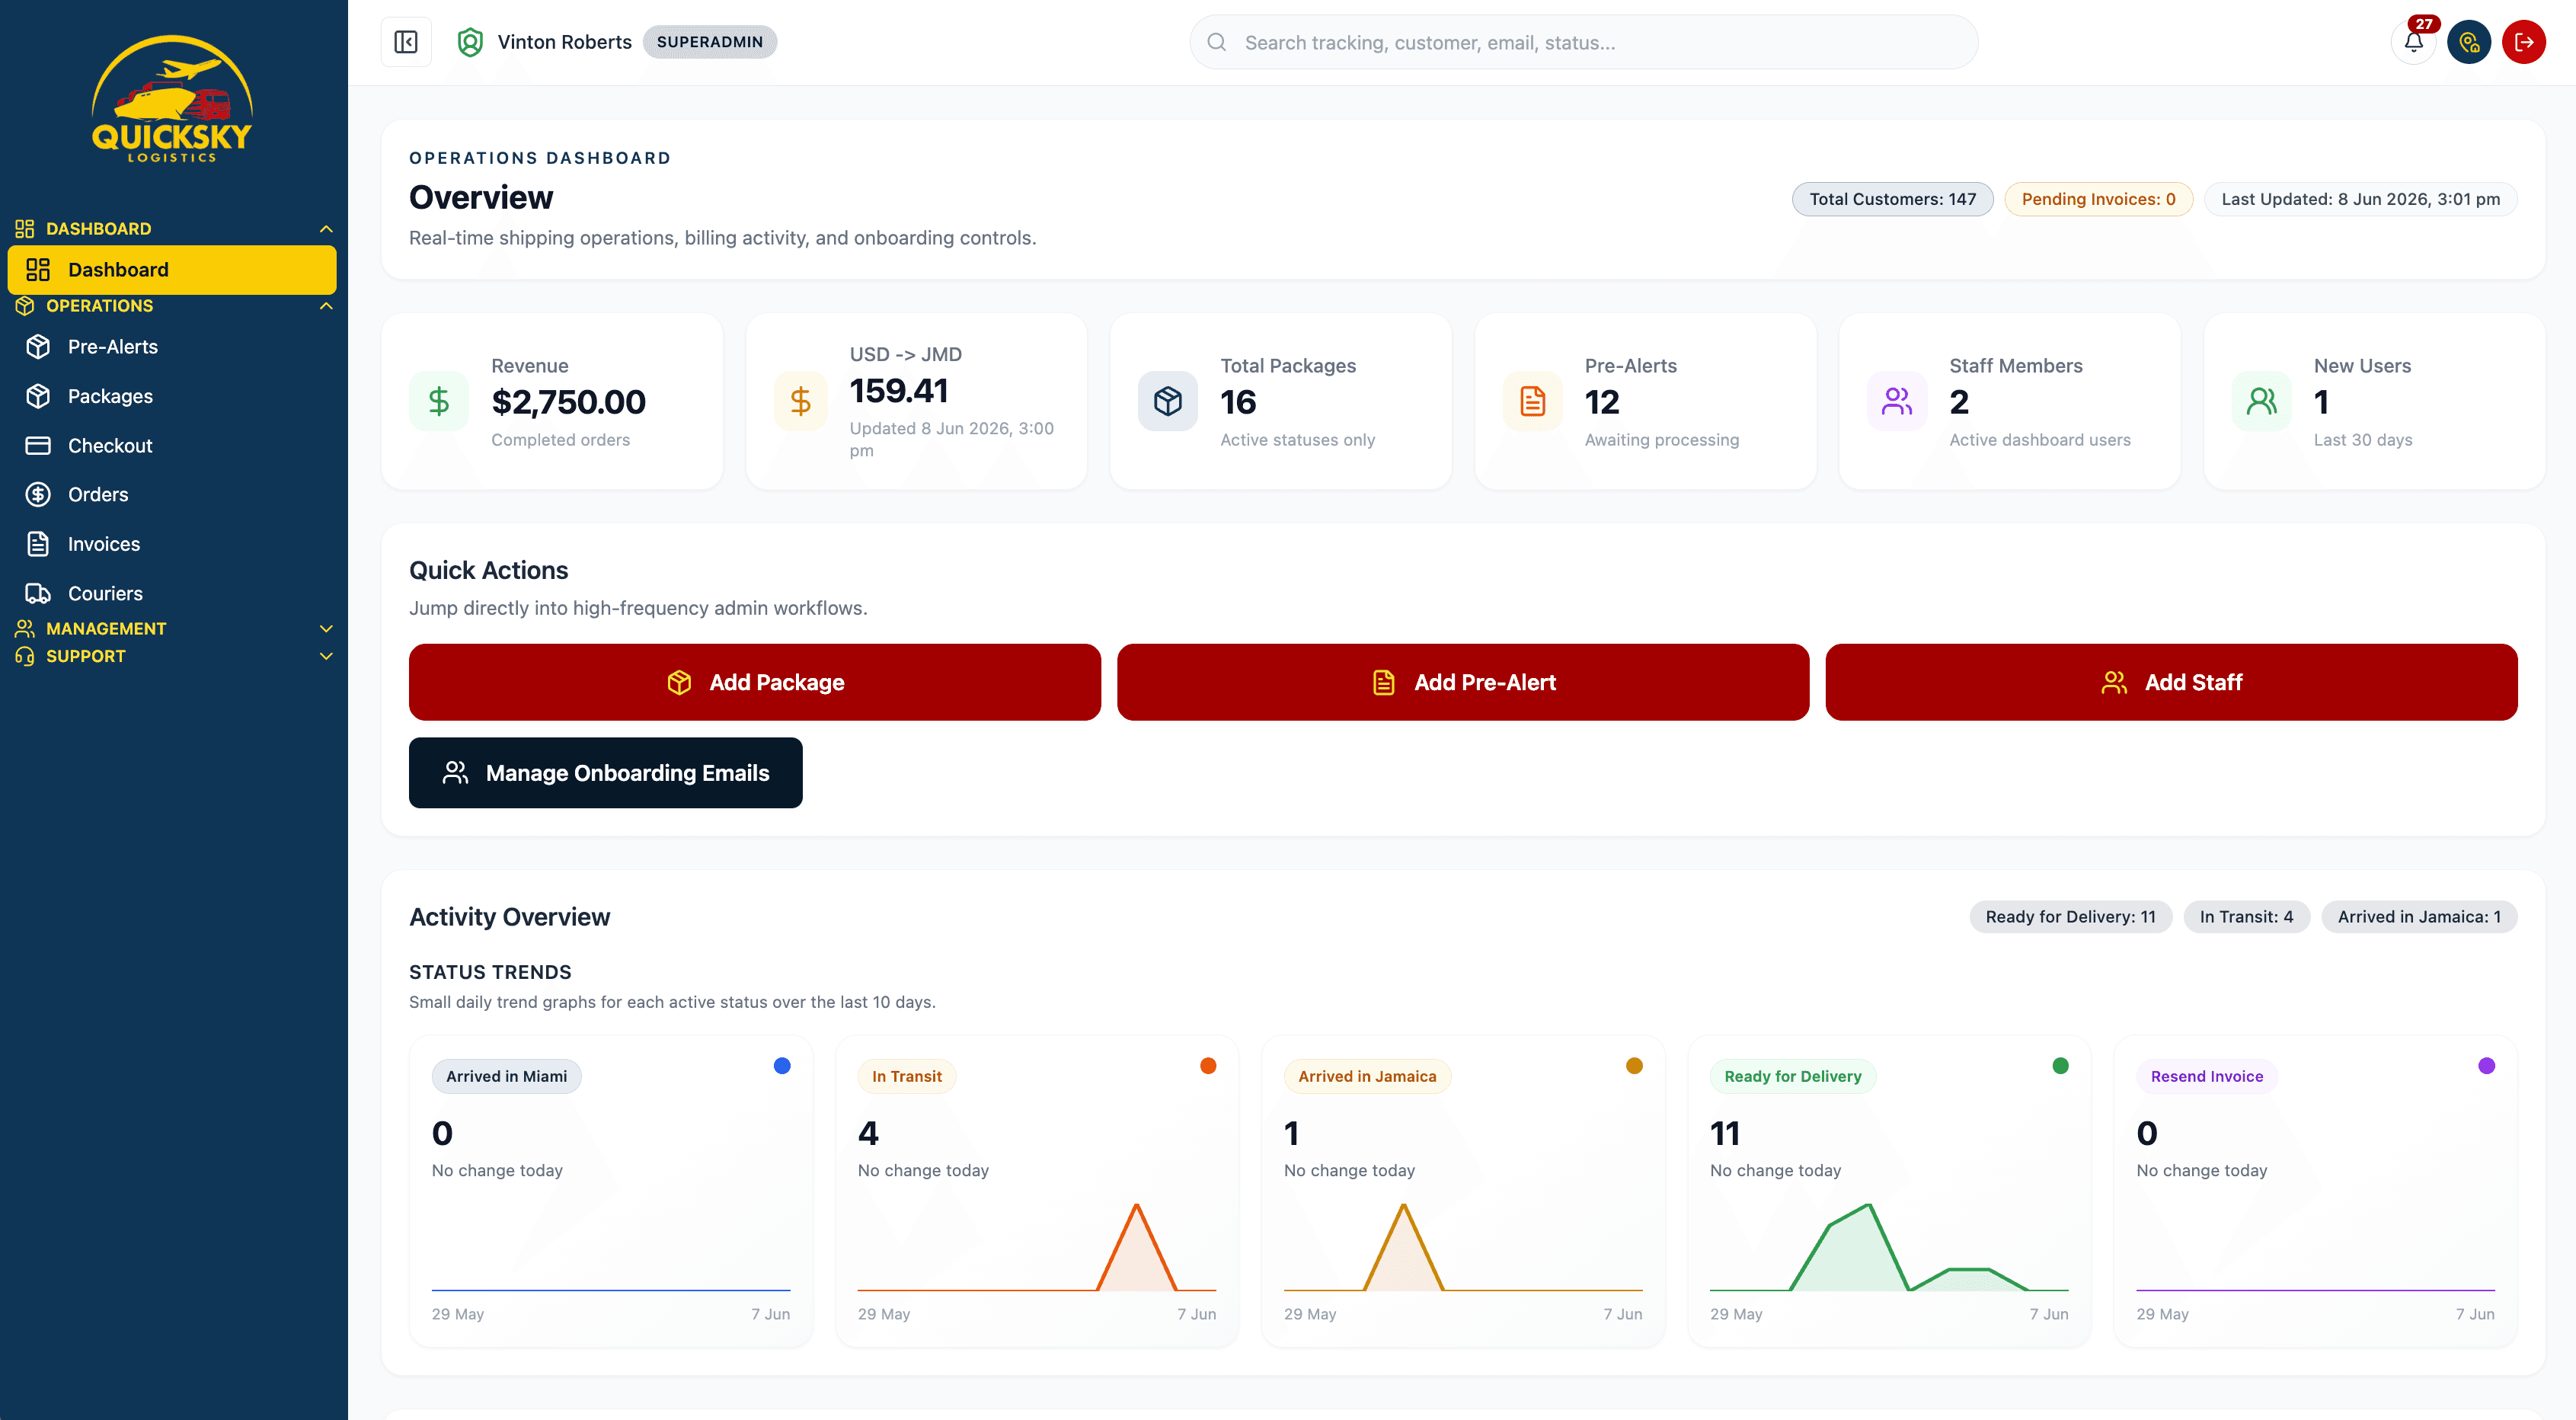Screen dimensions: 2576x1420
Task: Click the Pre-Alerts document icon in the stats card
Action: click(x=1533, y=402)
